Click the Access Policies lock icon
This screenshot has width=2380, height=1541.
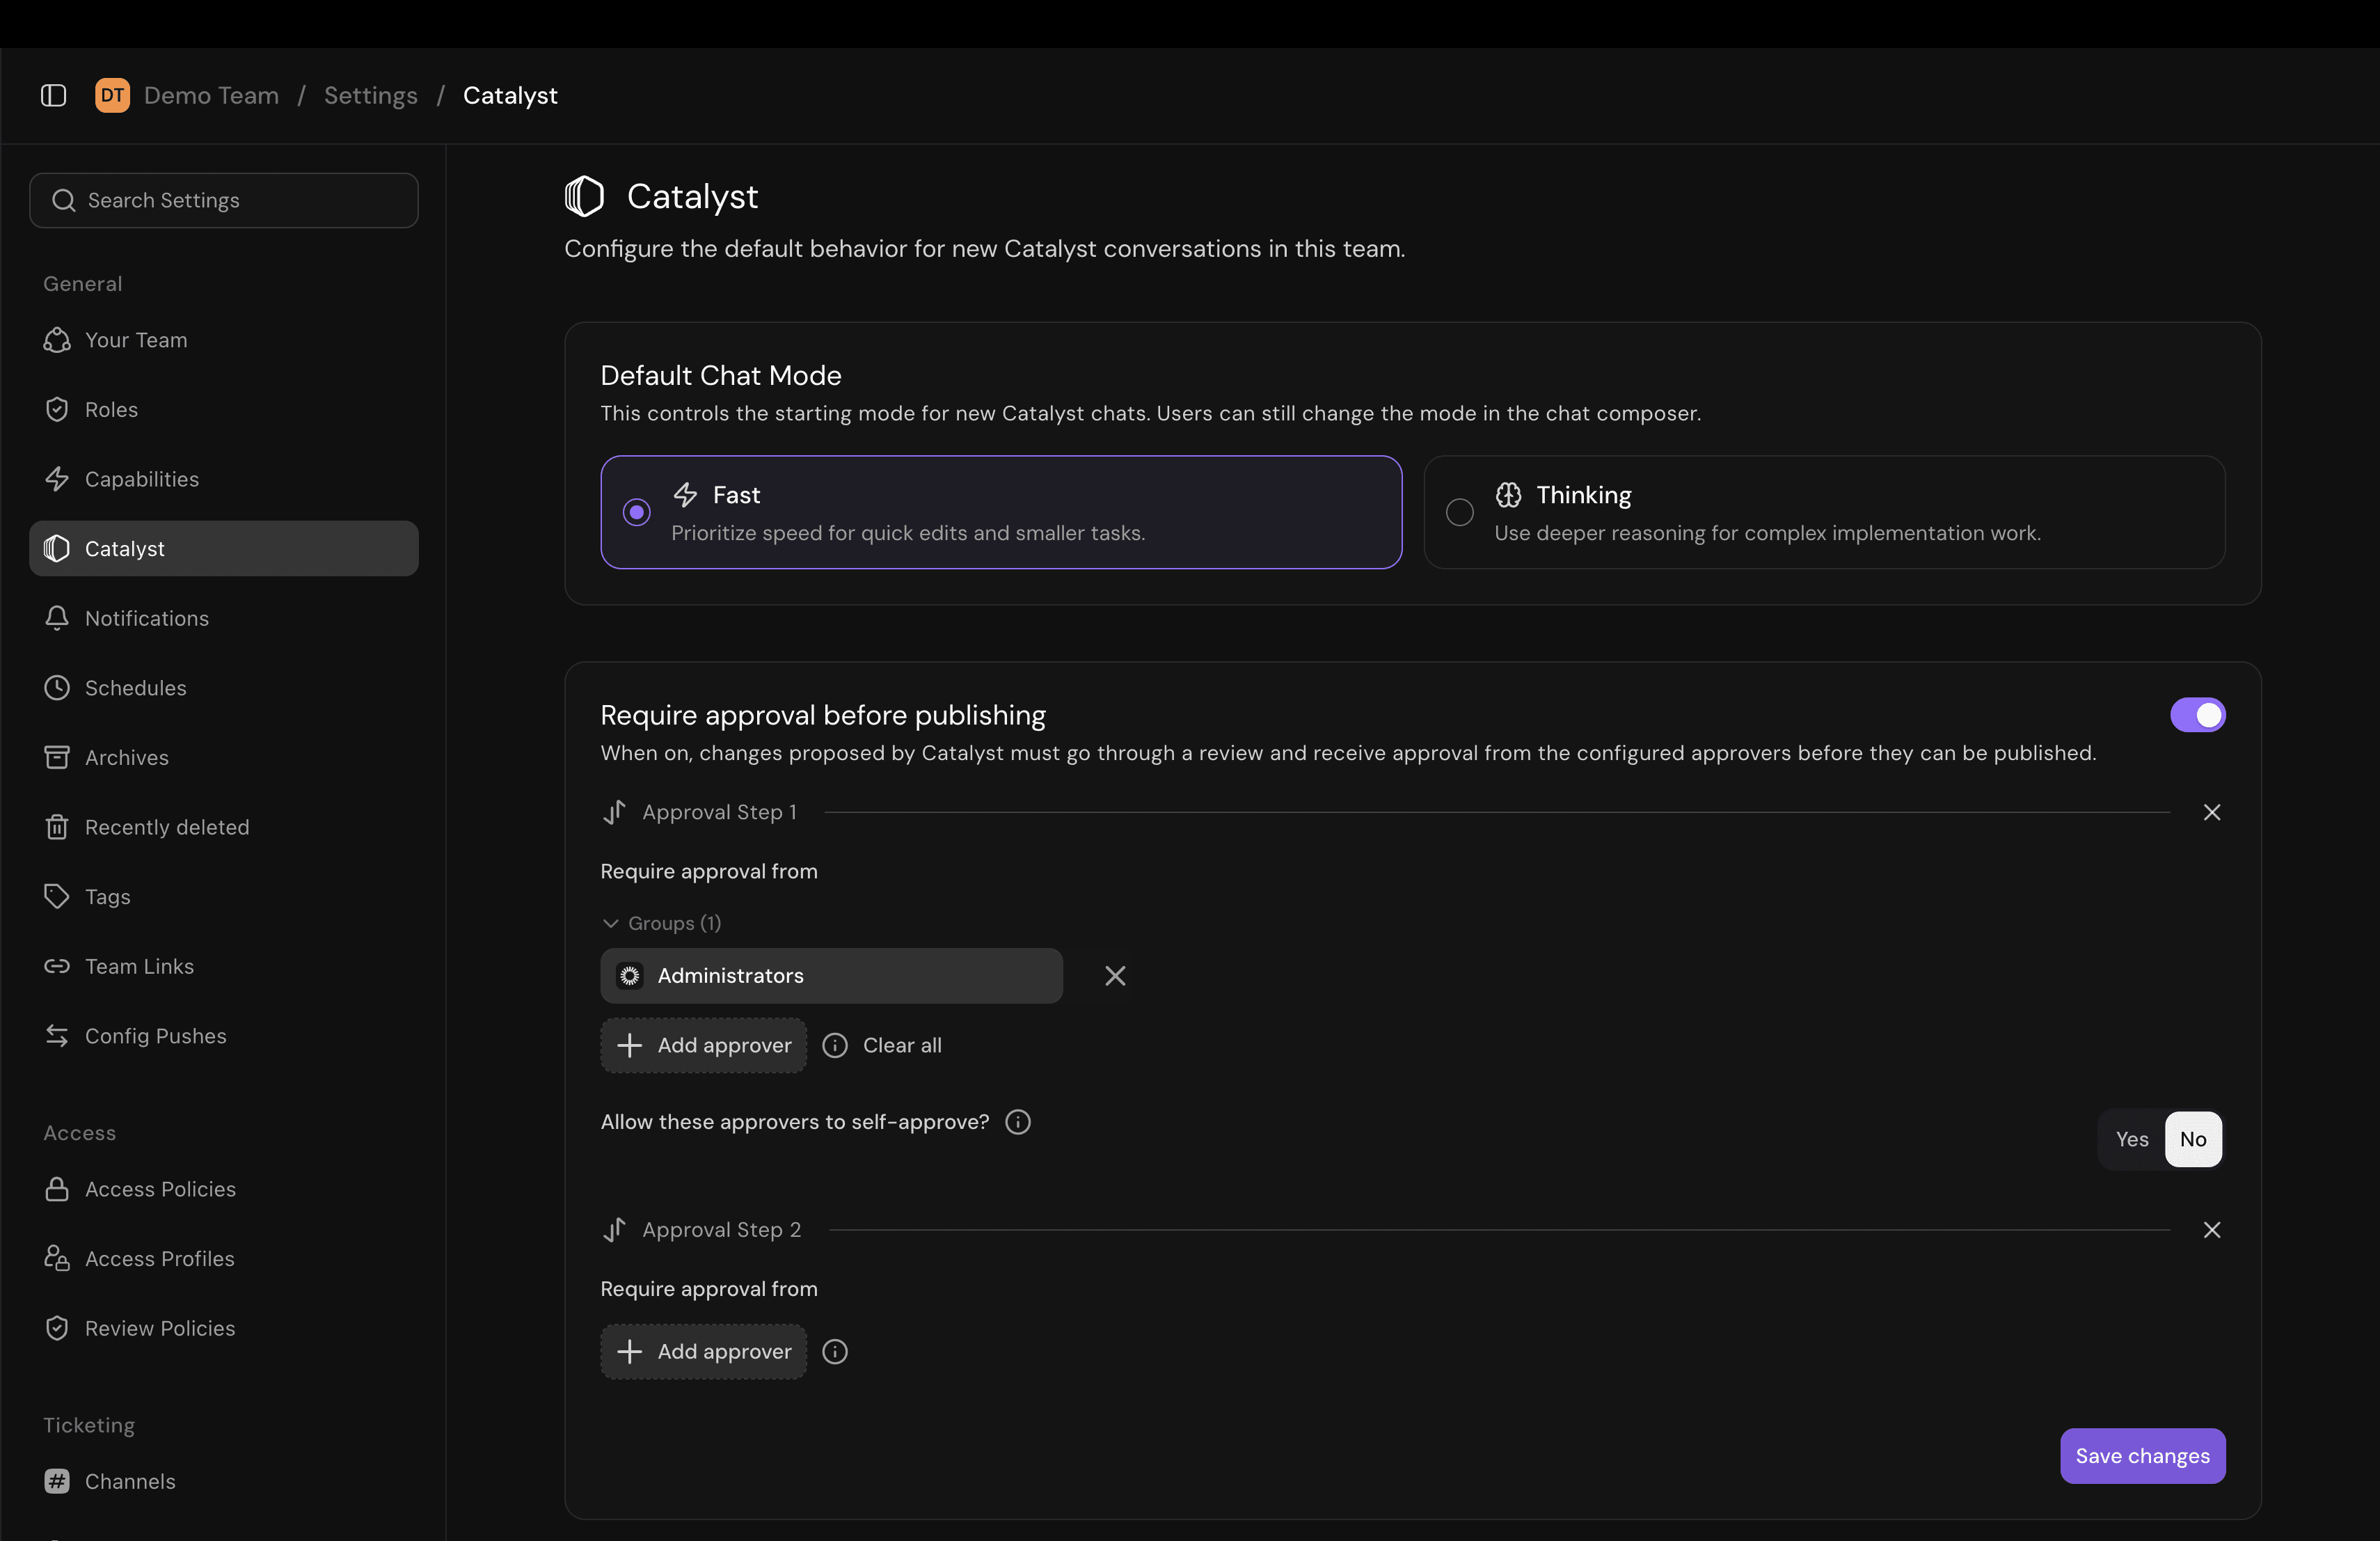click(57, 1189)
